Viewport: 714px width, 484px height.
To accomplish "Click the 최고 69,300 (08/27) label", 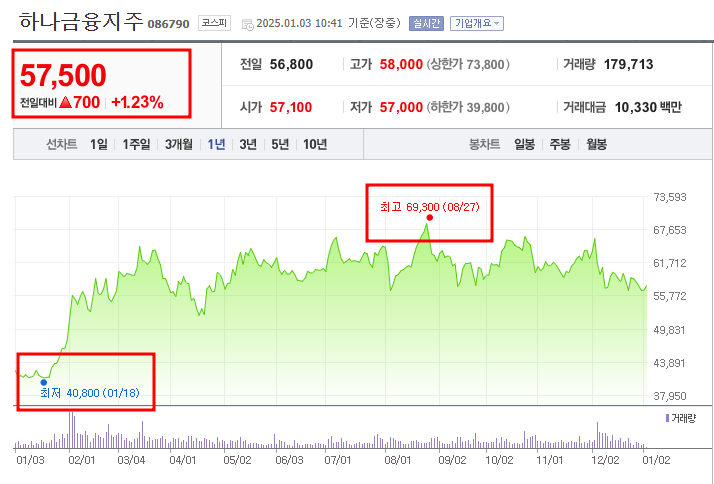I will click(429, 207).
